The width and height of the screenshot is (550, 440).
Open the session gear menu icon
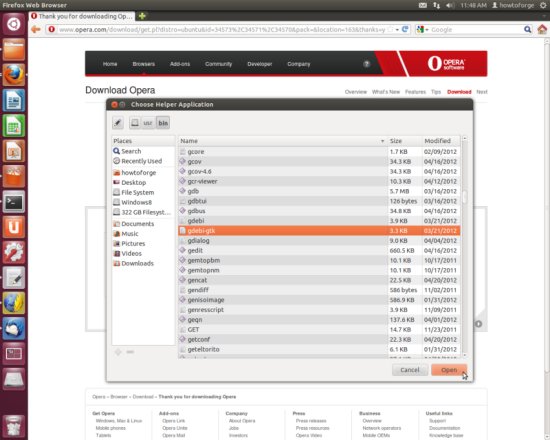coord(543,5)
